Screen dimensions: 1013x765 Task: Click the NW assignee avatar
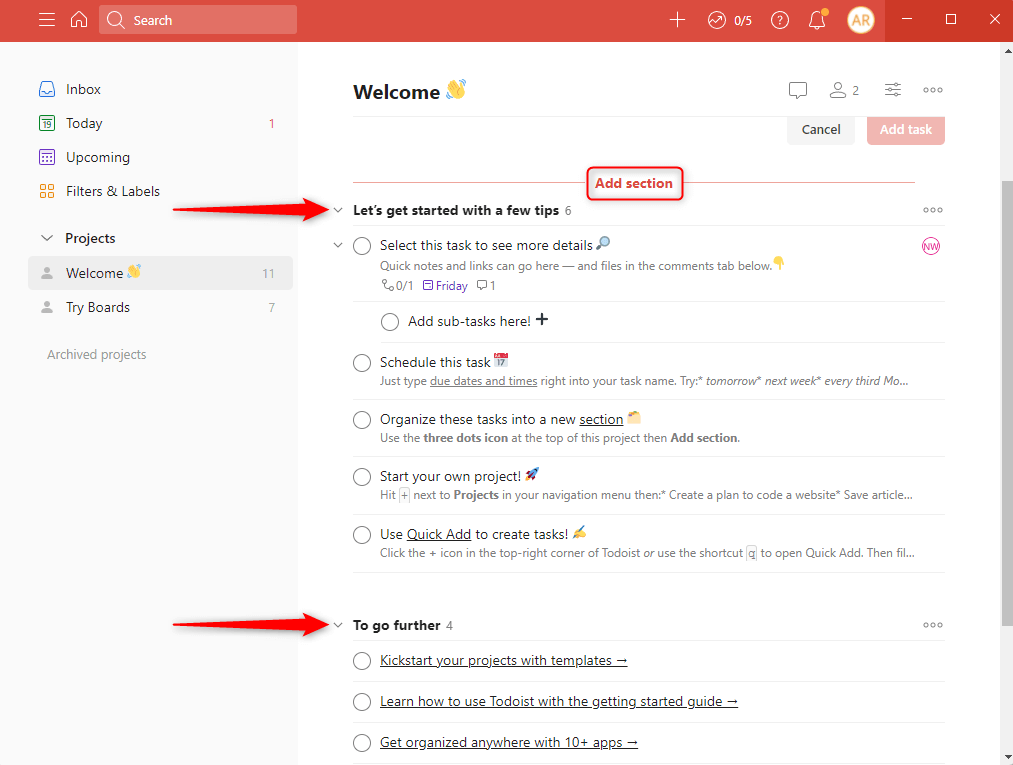coord(931,246)
